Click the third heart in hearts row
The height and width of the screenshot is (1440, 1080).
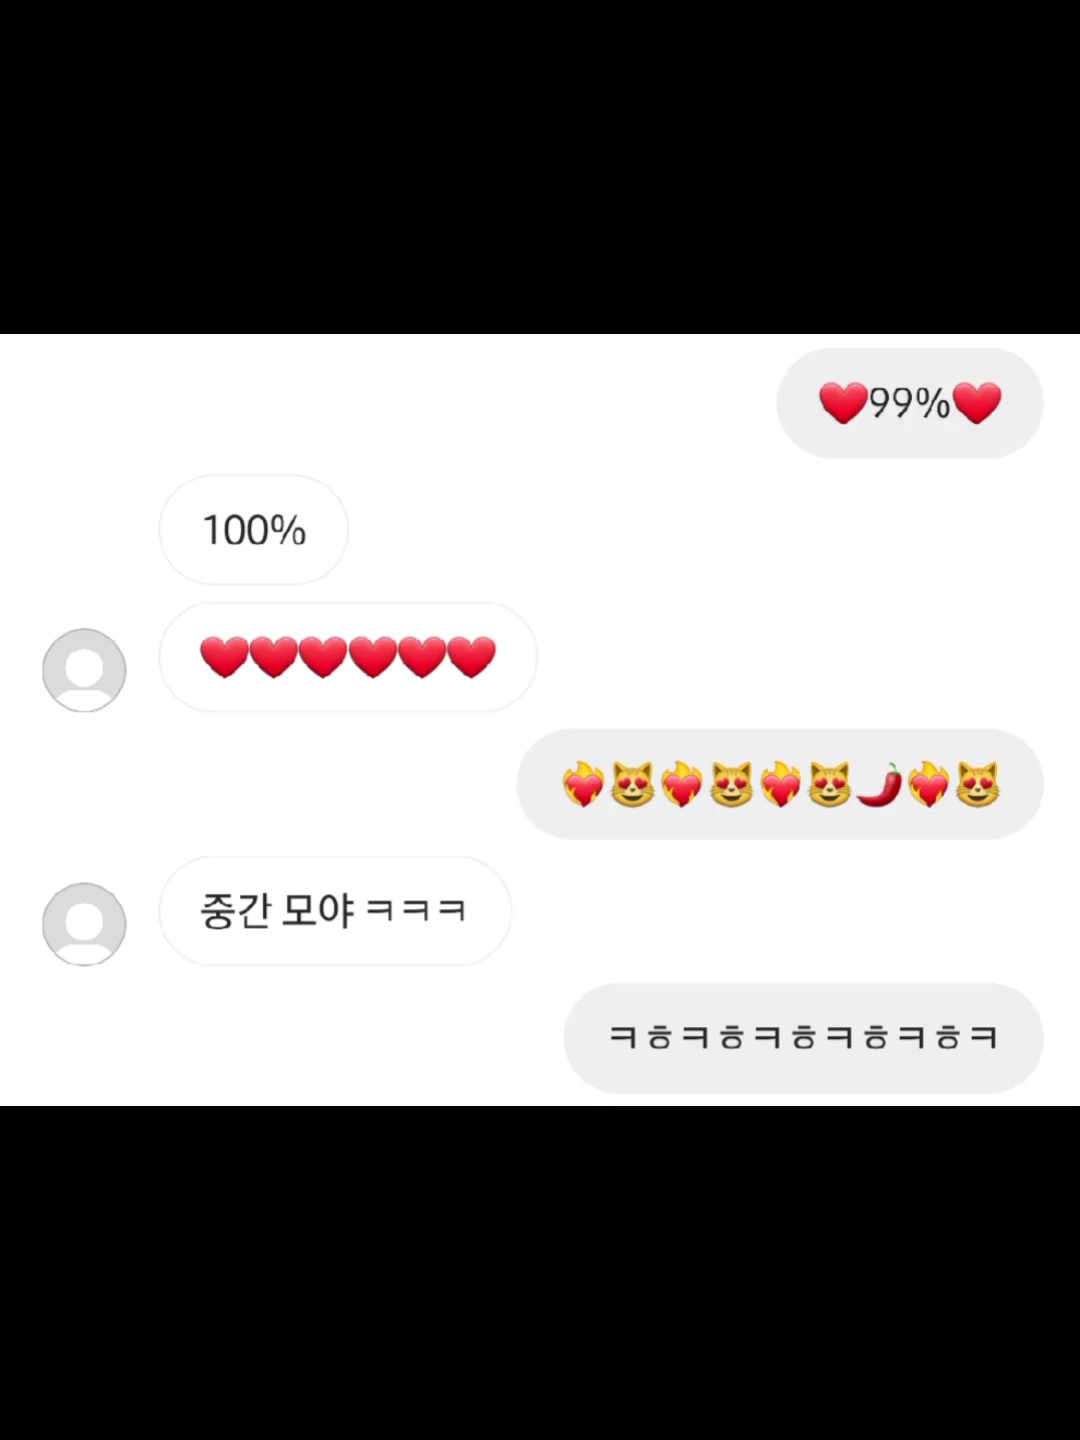click(x=323, y=657)
